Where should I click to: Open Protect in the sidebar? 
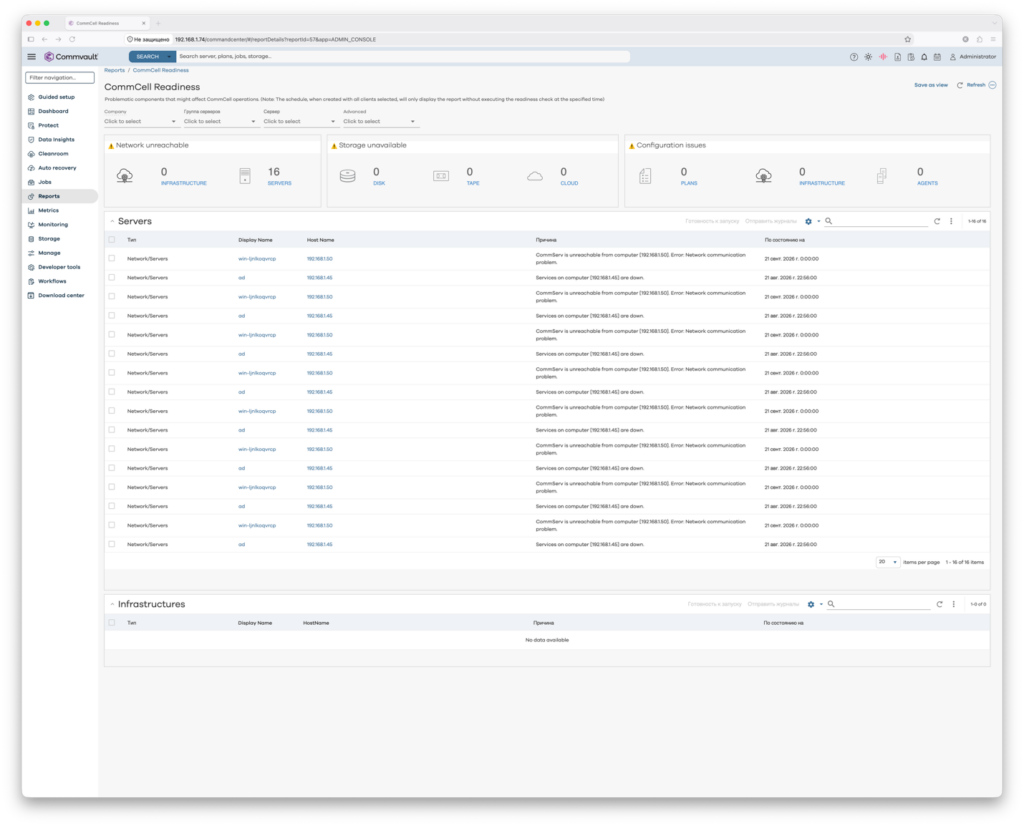coord(48,125)
